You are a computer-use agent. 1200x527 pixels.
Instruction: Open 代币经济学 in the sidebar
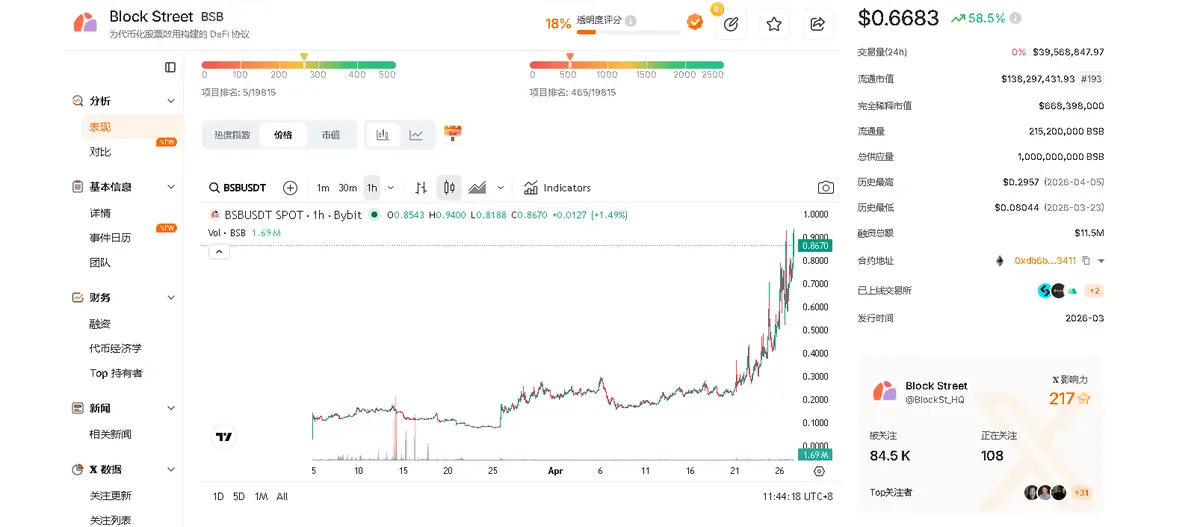(116, 348)
